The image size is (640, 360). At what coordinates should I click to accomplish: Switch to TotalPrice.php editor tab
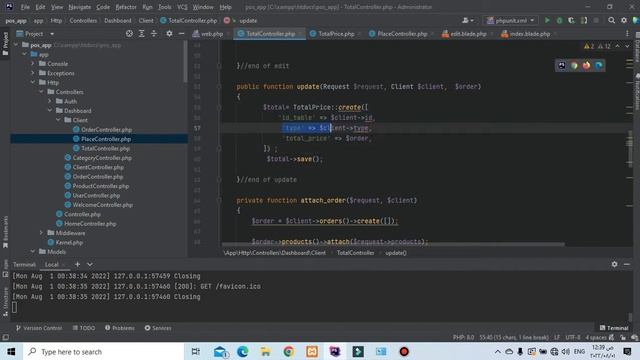tap(332, 34)
